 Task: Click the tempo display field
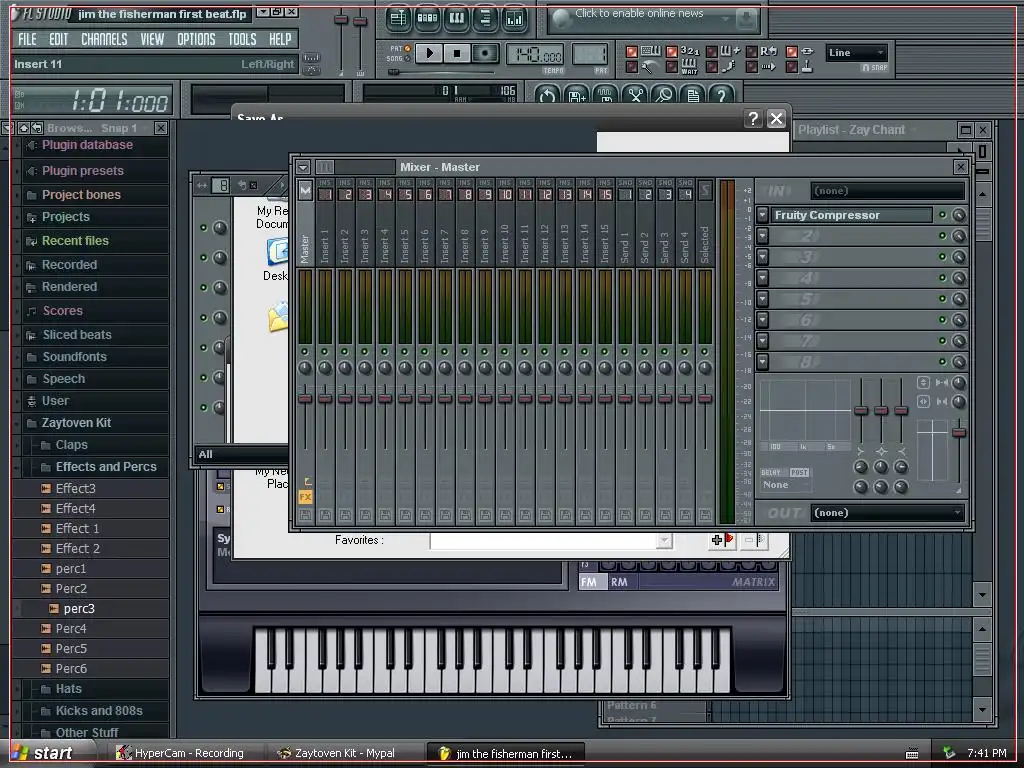[535, 54]
